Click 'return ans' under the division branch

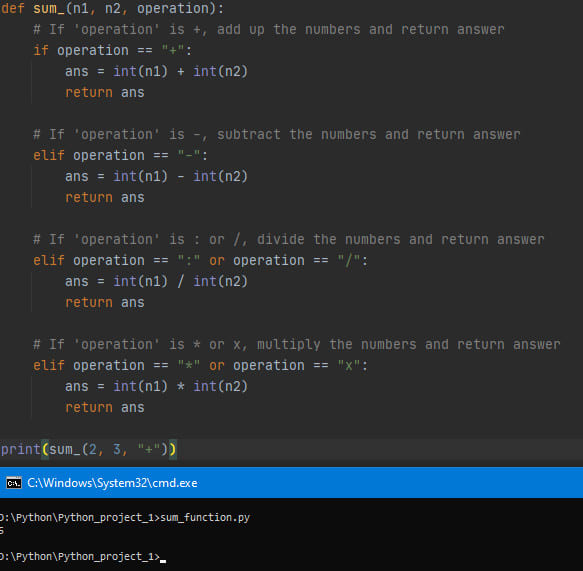click(104, 303)
